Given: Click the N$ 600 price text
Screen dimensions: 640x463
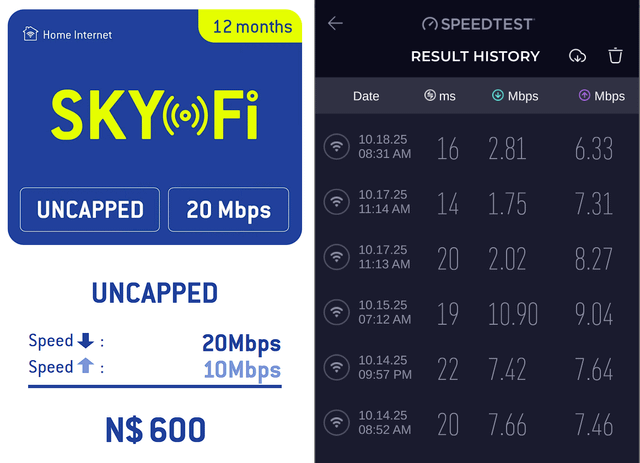Looking at the screenshot, I should click(x=155, y=430).
